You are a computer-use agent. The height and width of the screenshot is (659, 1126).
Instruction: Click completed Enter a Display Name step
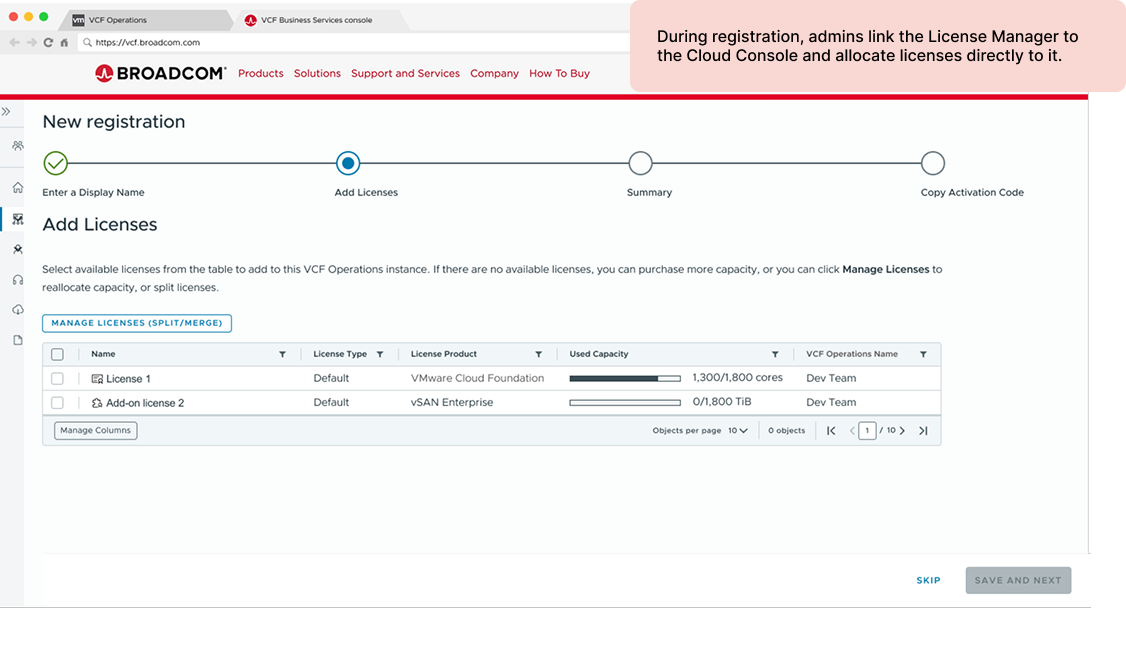(x=55, y=164)
